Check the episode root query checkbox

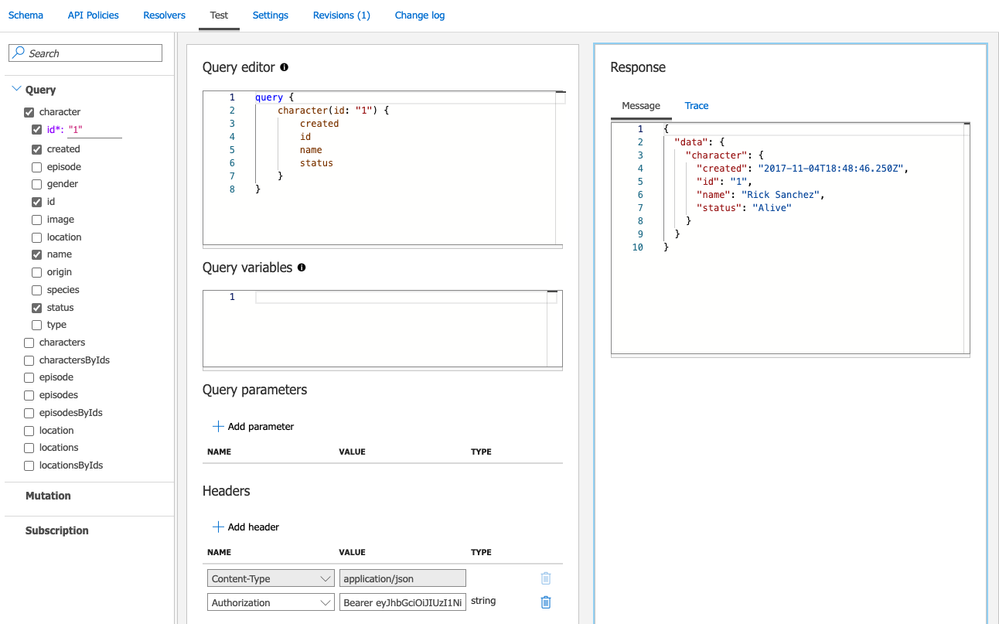click(x=29, y=378)
